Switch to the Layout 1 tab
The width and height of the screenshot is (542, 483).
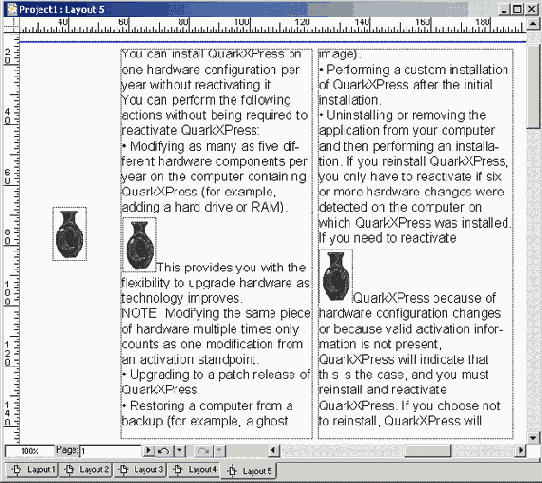coord(32,470)
